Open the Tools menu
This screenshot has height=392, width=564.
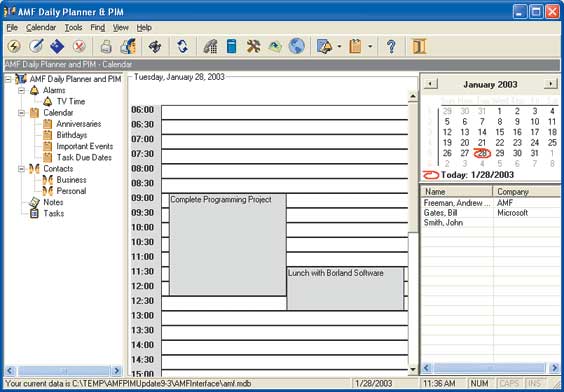point(73,28)
